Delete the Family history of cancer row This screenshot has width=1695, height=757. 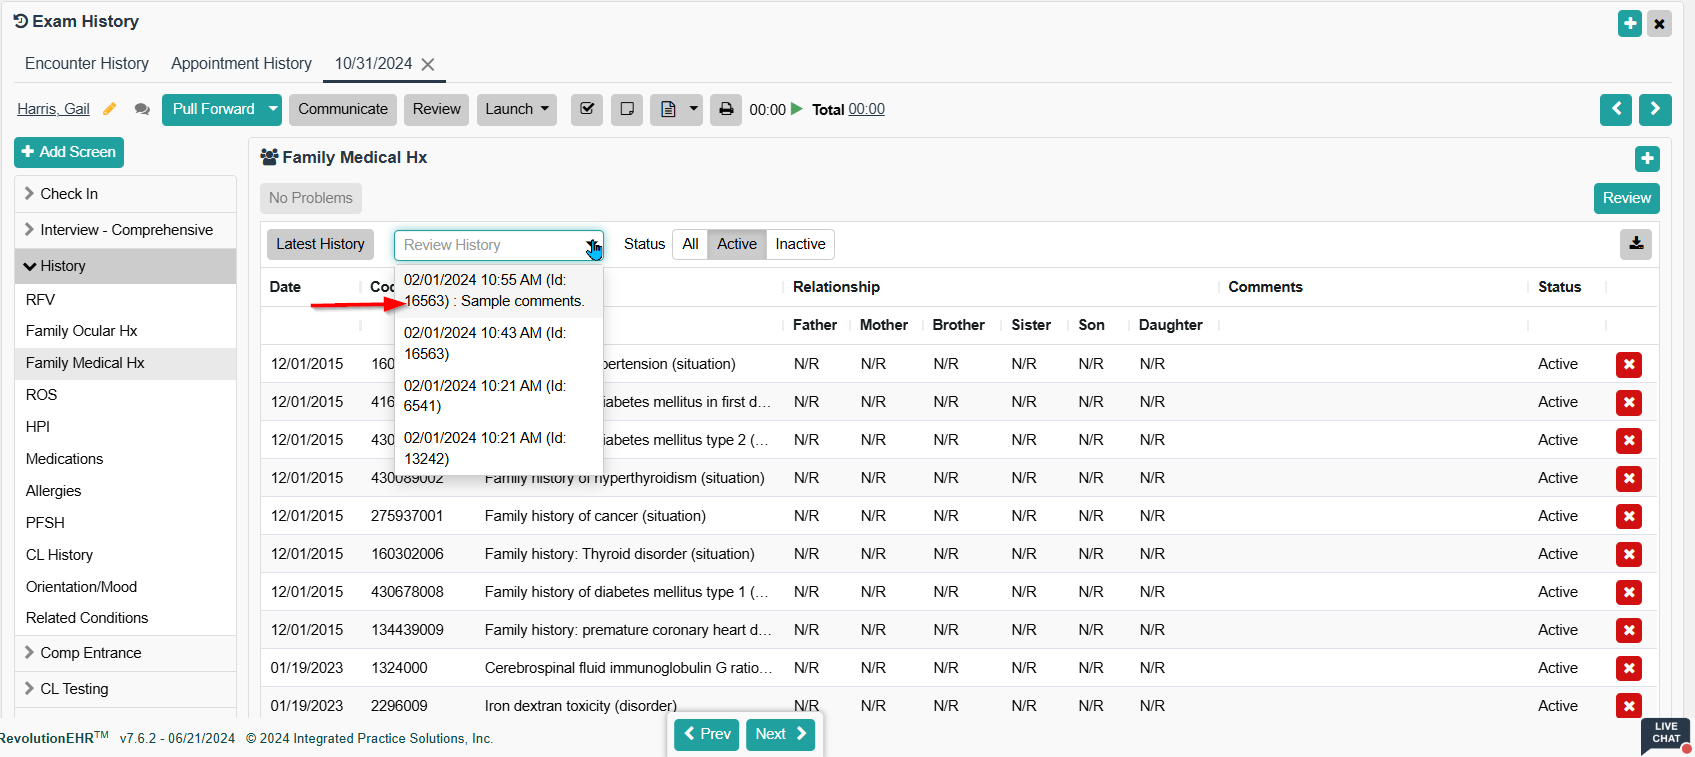(1628, 517)
